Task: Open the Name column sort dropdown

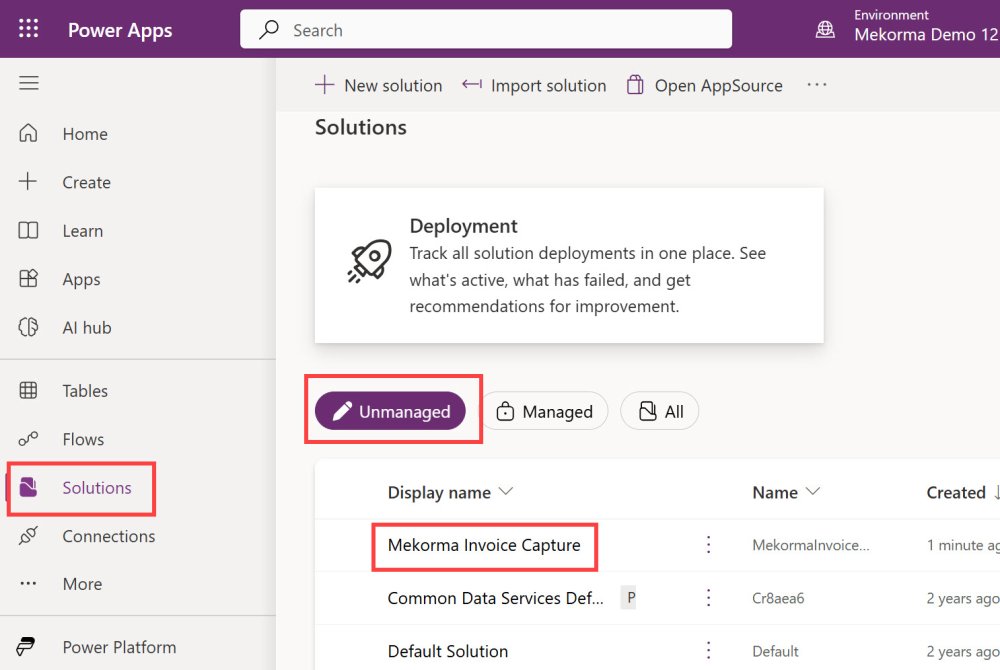Action: click(813, 492)
